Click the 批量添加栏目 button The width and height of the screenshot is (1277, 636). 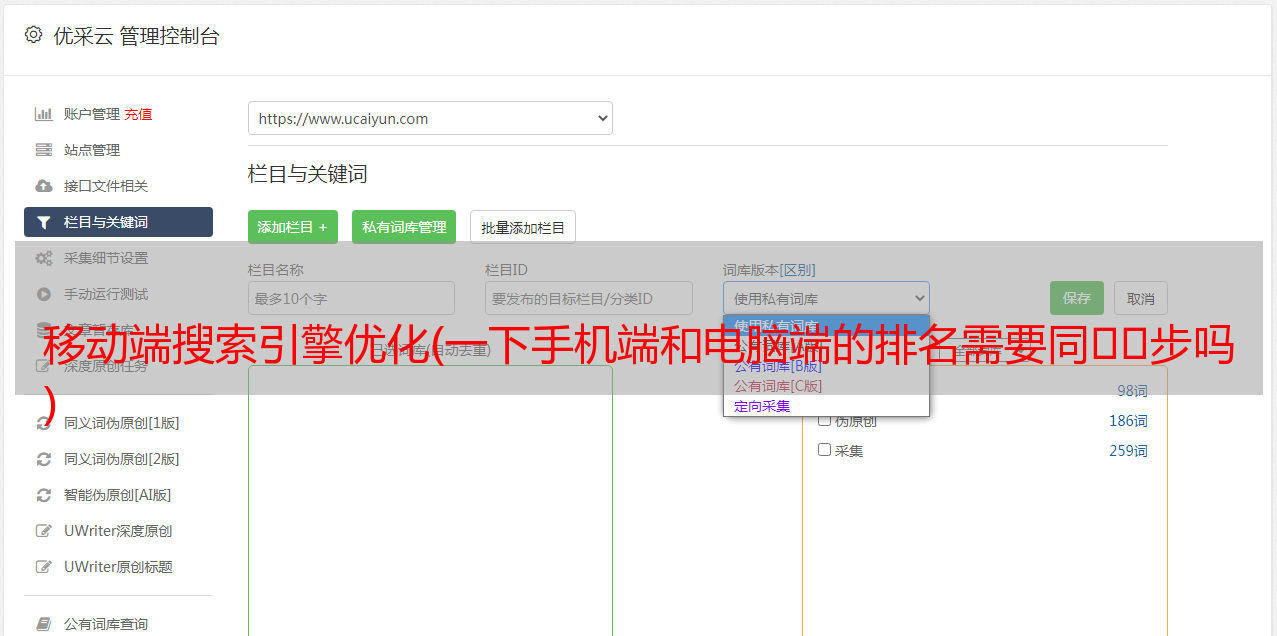click(523, 227)
